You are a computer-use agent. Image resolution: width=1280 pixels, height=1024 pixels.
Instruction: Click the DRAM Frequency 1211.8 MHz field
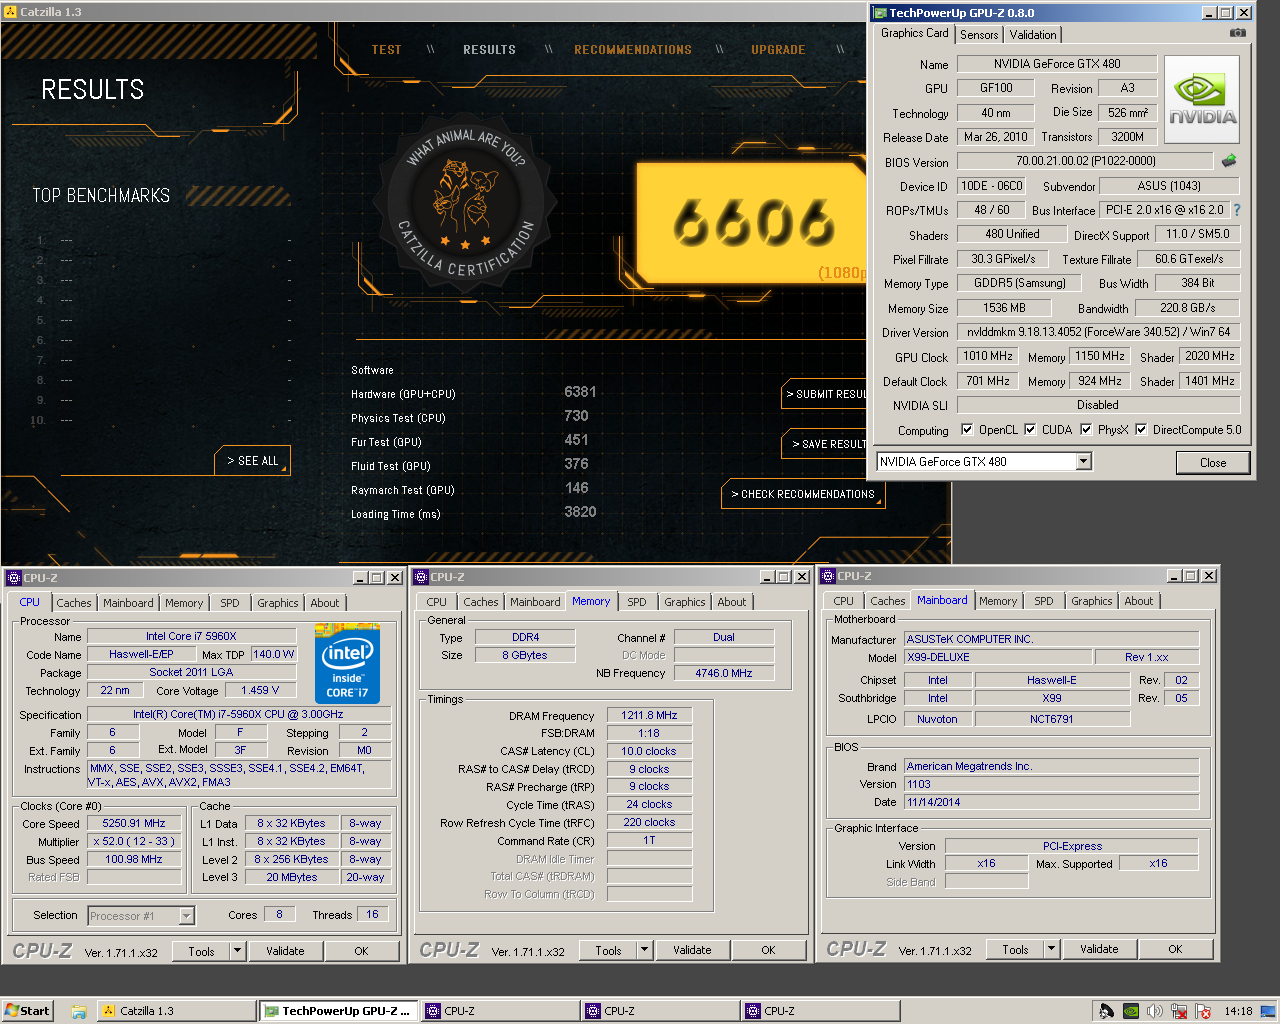click(x=649, y=715)
